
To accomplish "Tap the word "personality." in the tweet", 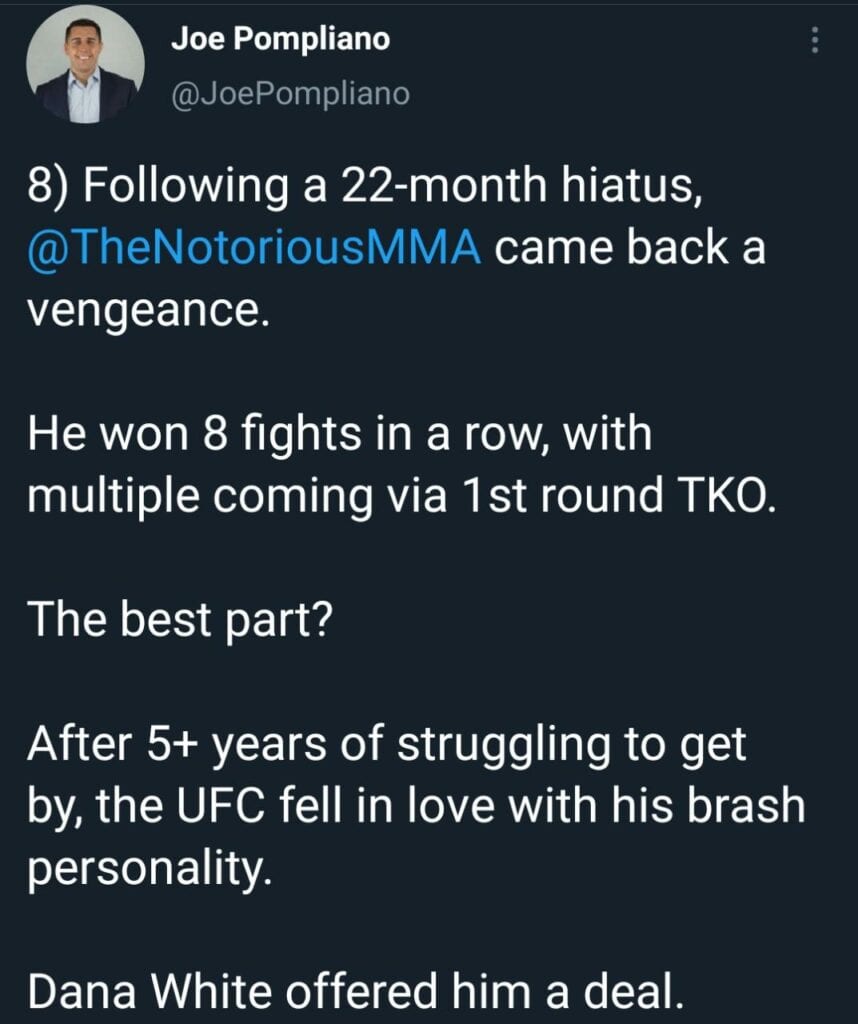I will pos(149,869).
